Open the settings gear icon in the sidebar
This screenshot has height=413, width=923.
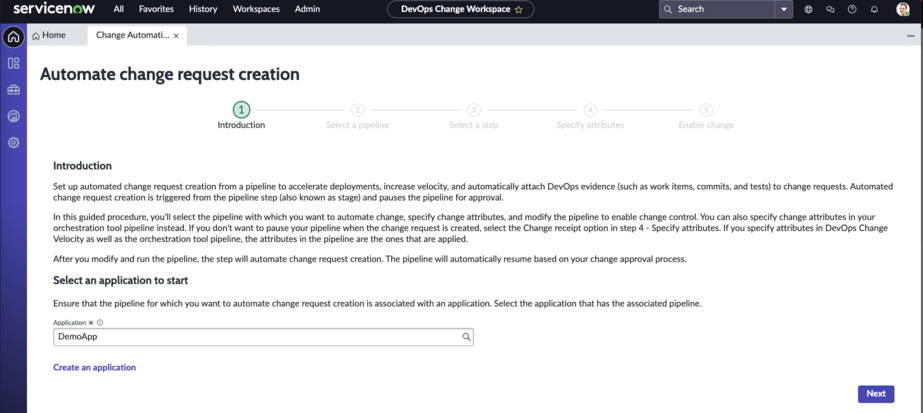point(14,142)
